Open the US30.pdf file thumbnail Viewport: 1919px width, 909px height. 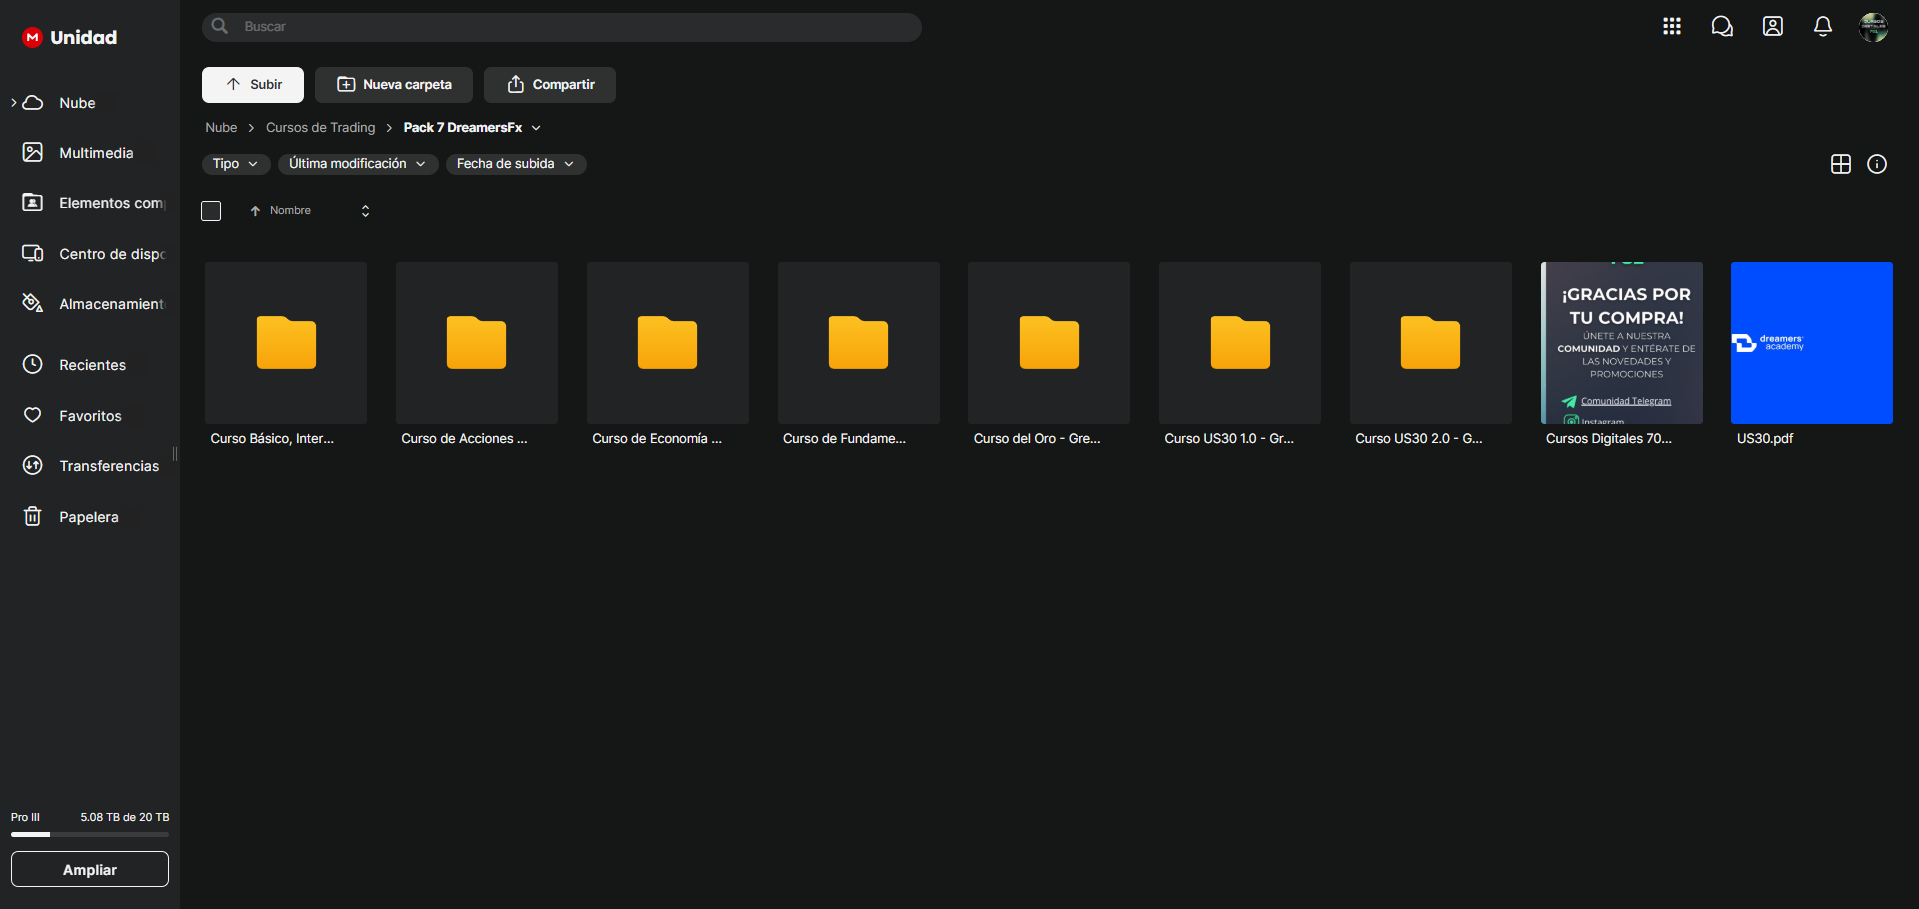(1811, 343)
